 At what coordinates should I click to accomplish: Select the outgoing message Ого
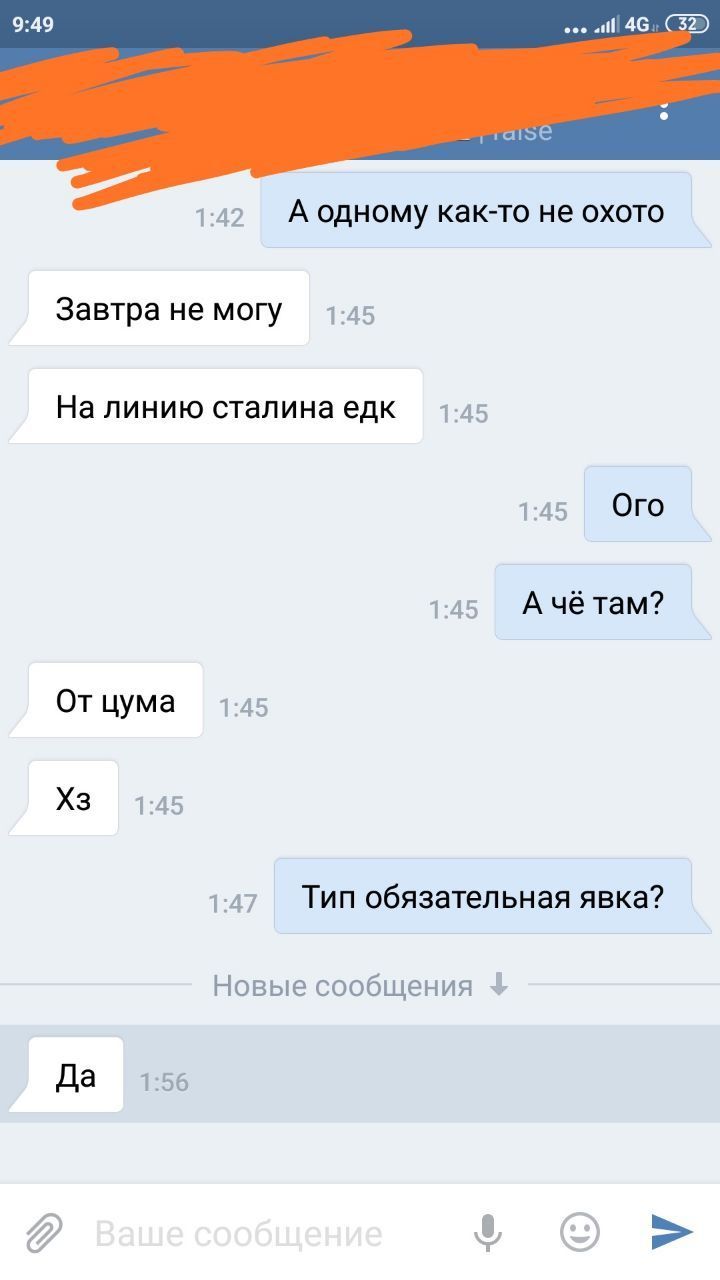pos(638,505)
